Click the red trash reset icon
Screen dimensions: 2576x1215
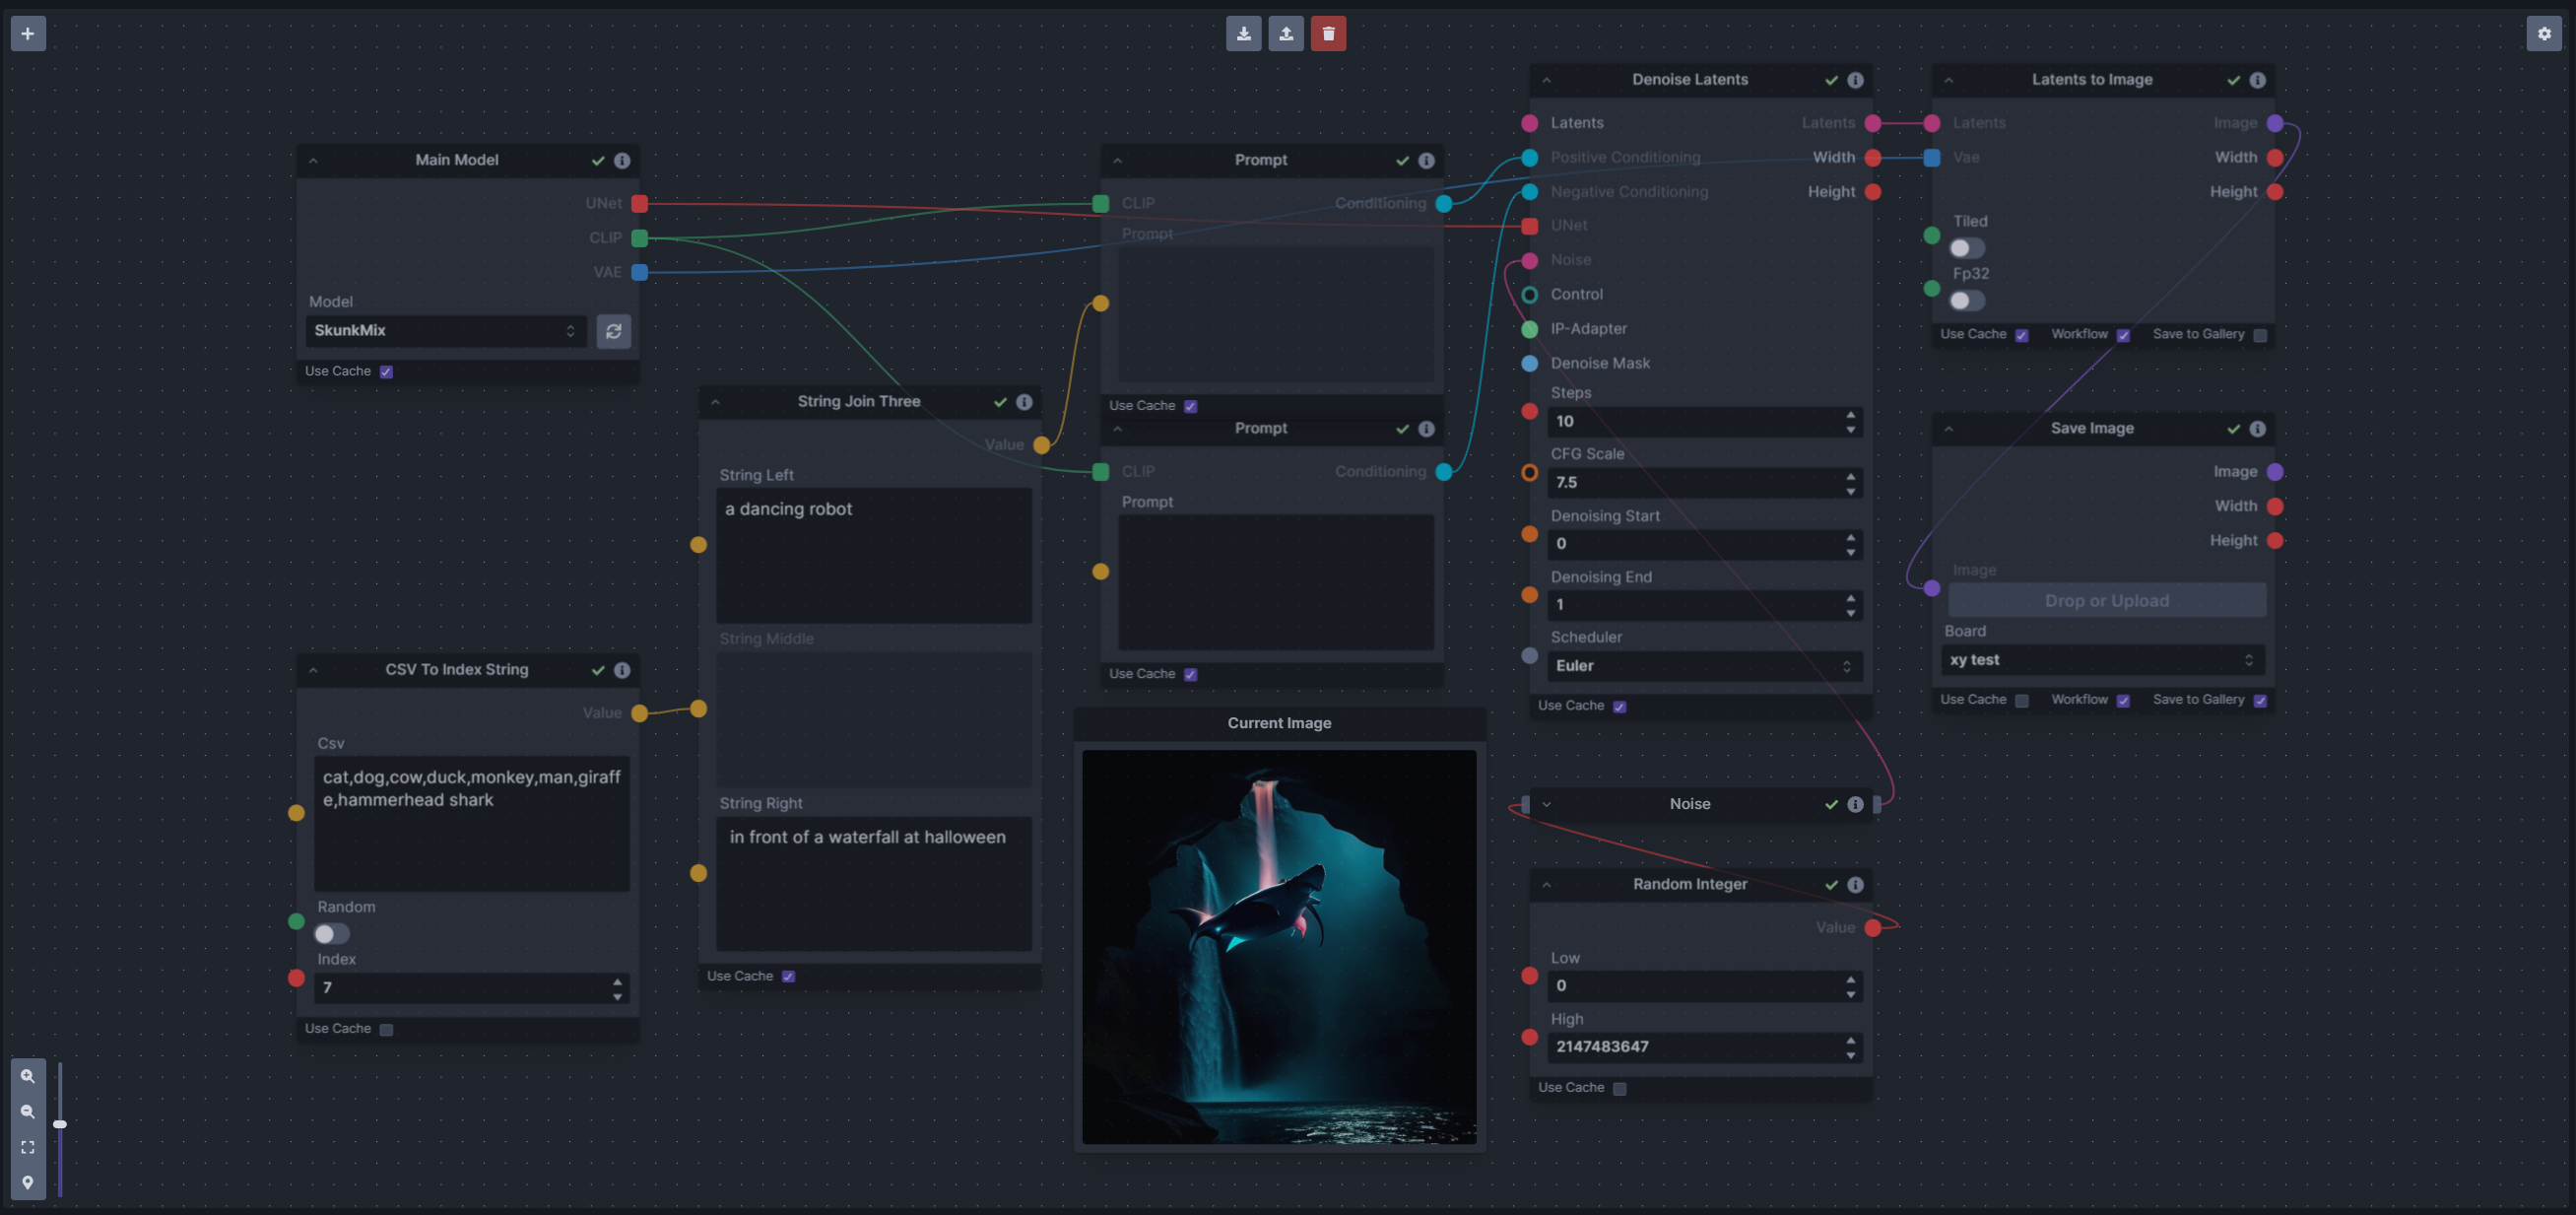click(x=1328, y=33)
